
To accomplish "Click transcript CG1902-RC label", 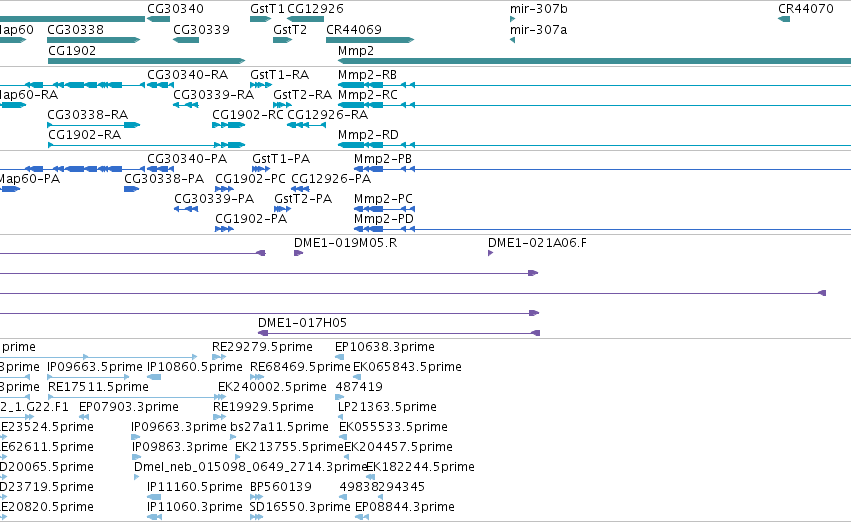I will click(248, 114).
